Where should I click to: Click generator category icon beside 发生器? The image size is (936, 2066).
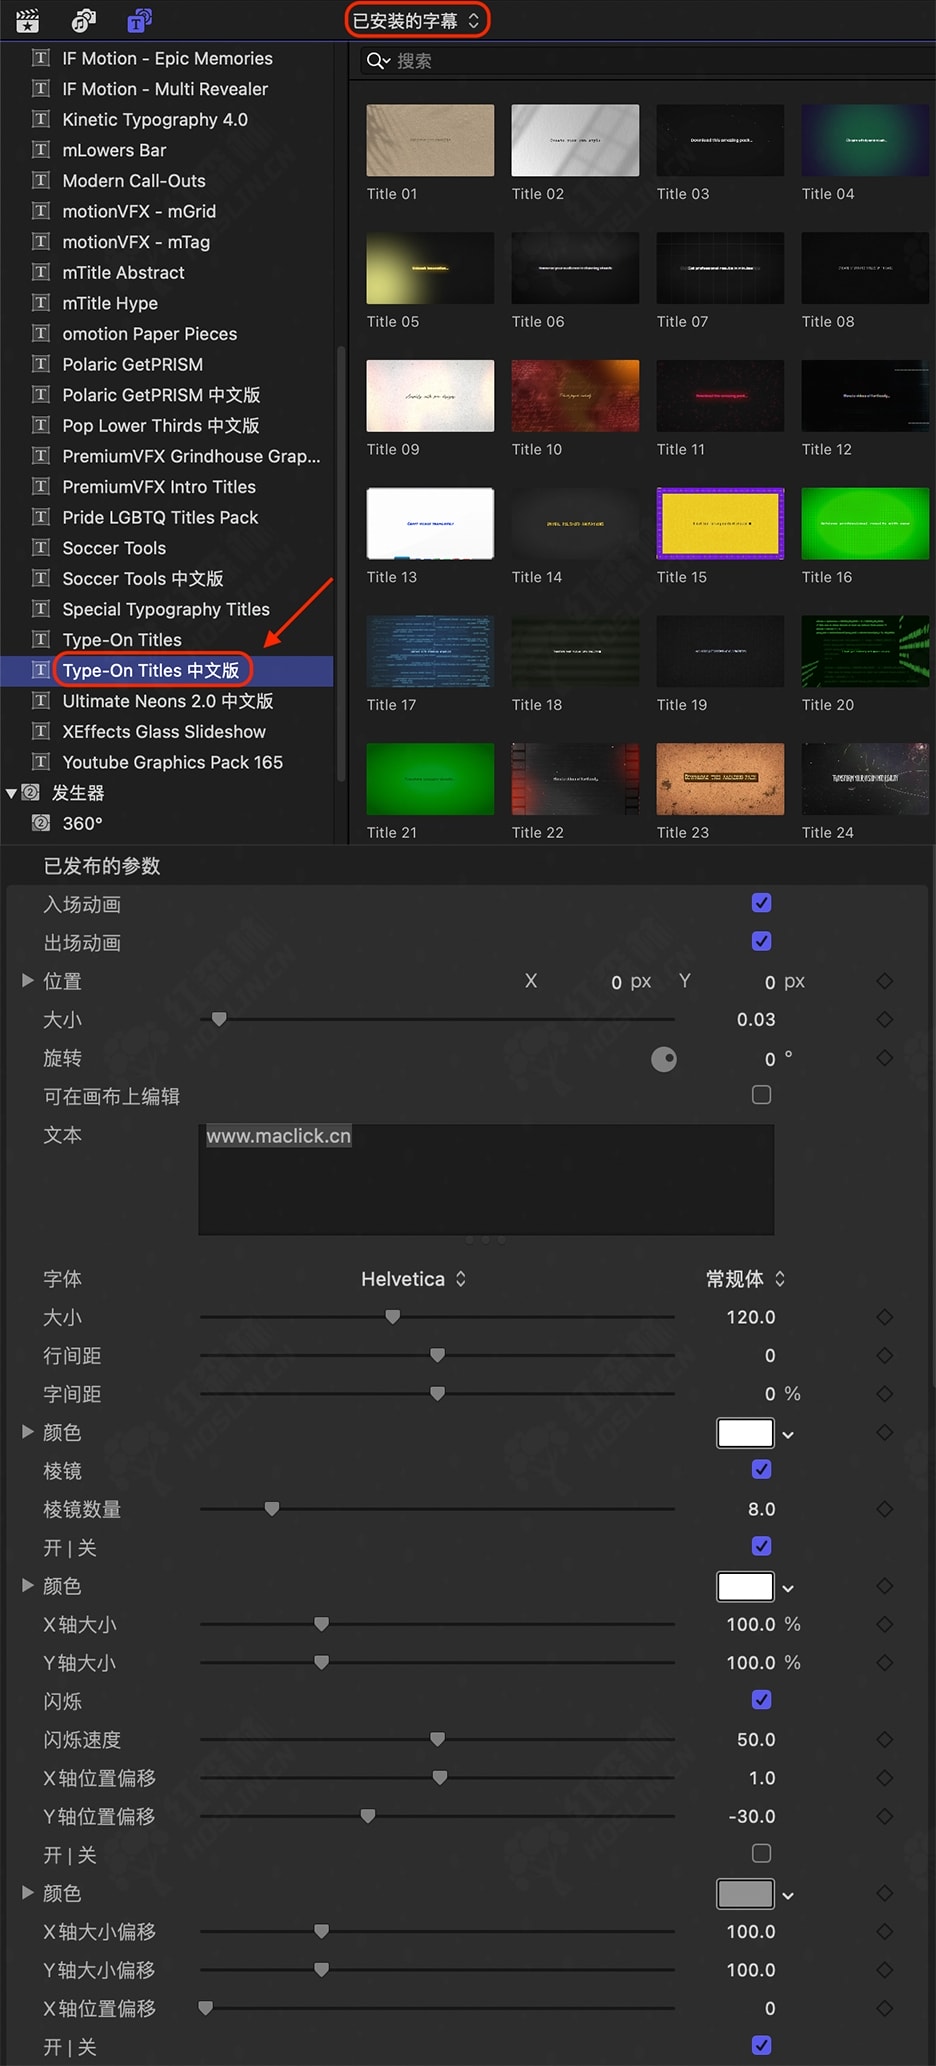[31, 792]
